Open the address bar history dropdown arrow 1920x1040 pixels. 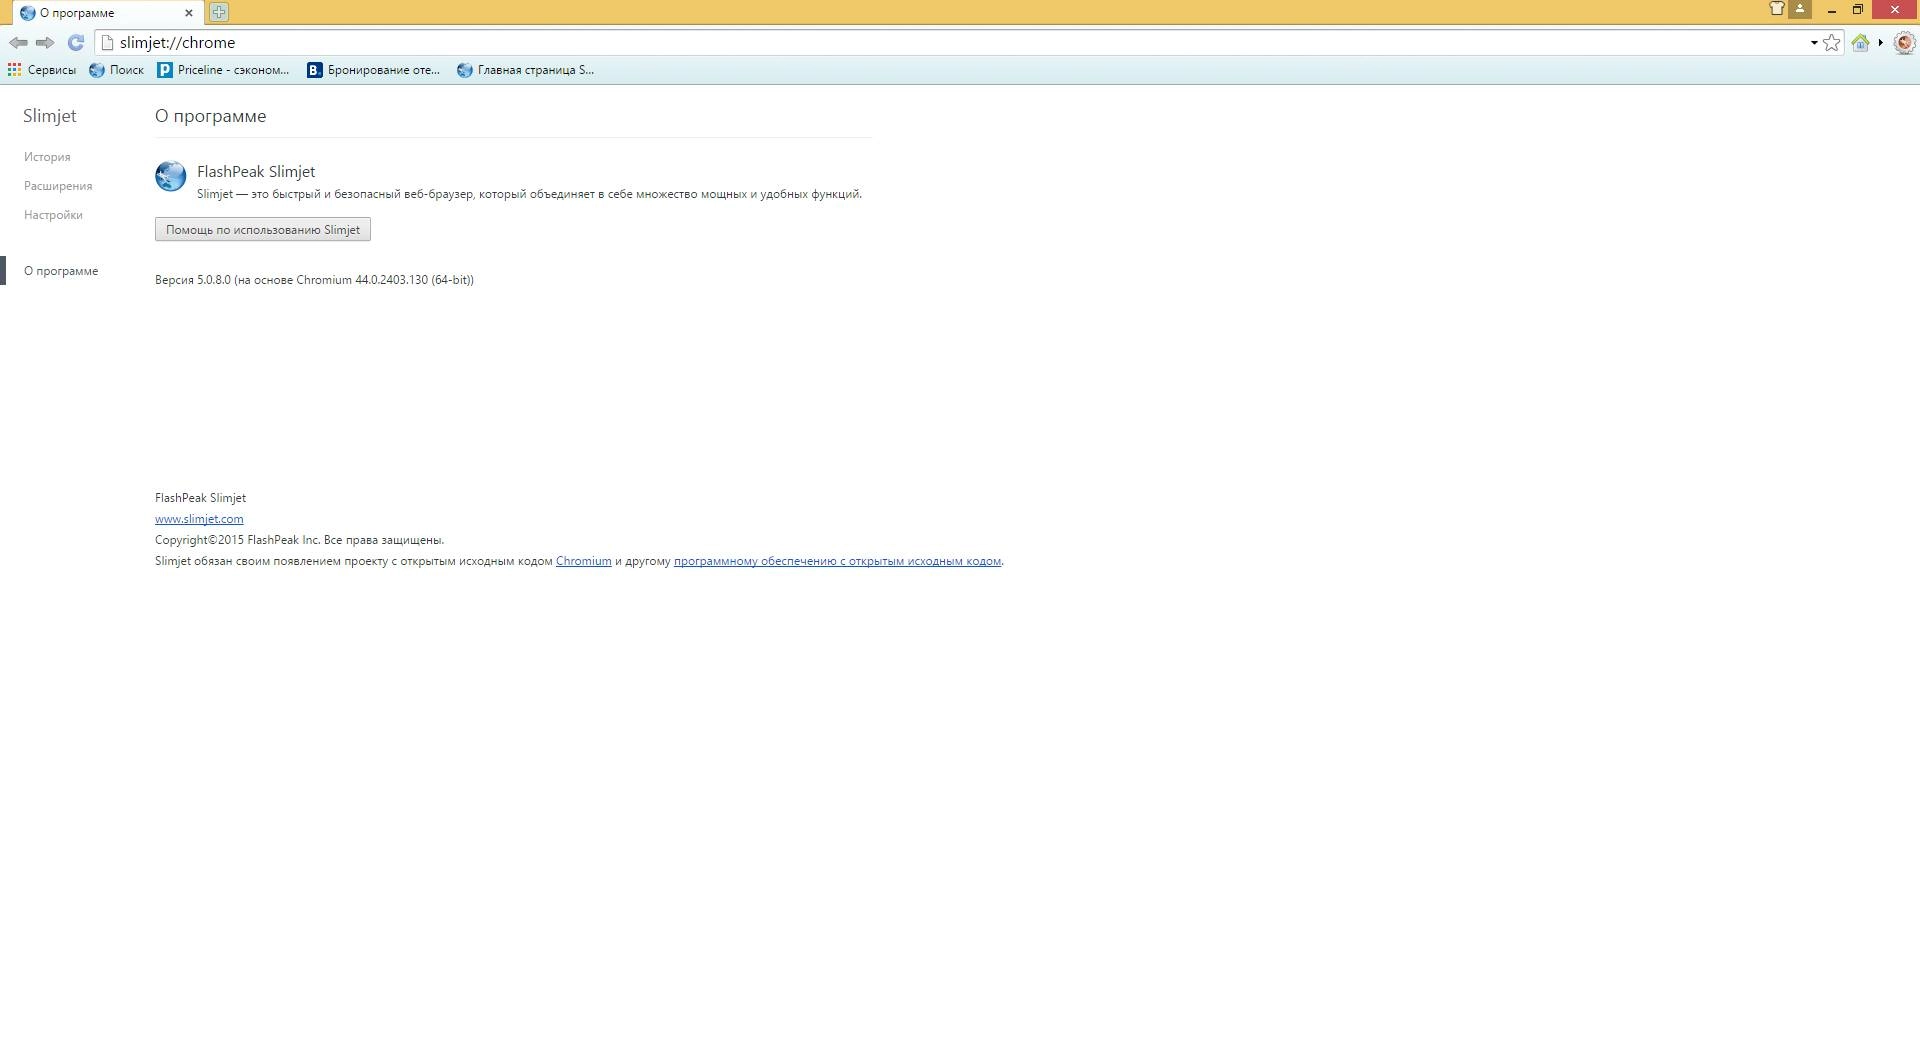(1813, 43)
